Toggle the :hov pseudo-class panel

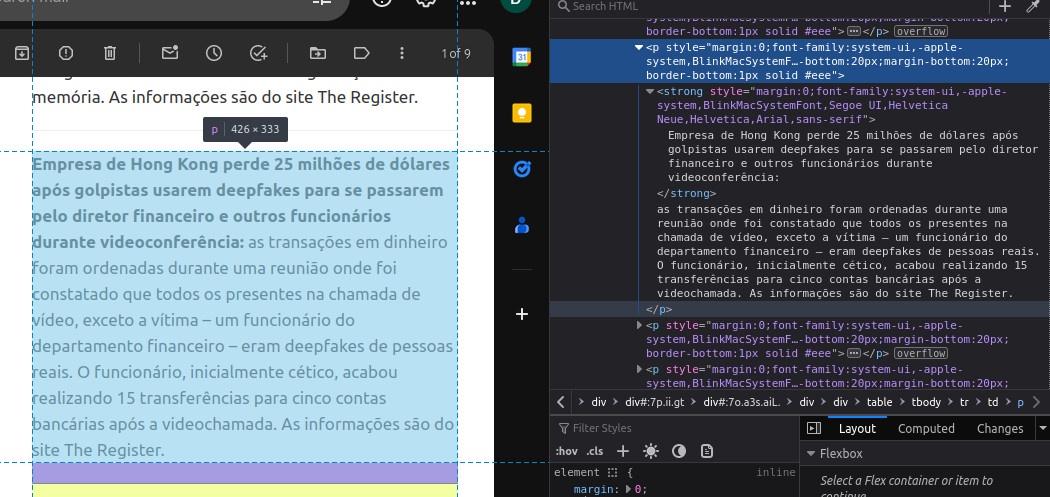[x=566, y=451]
